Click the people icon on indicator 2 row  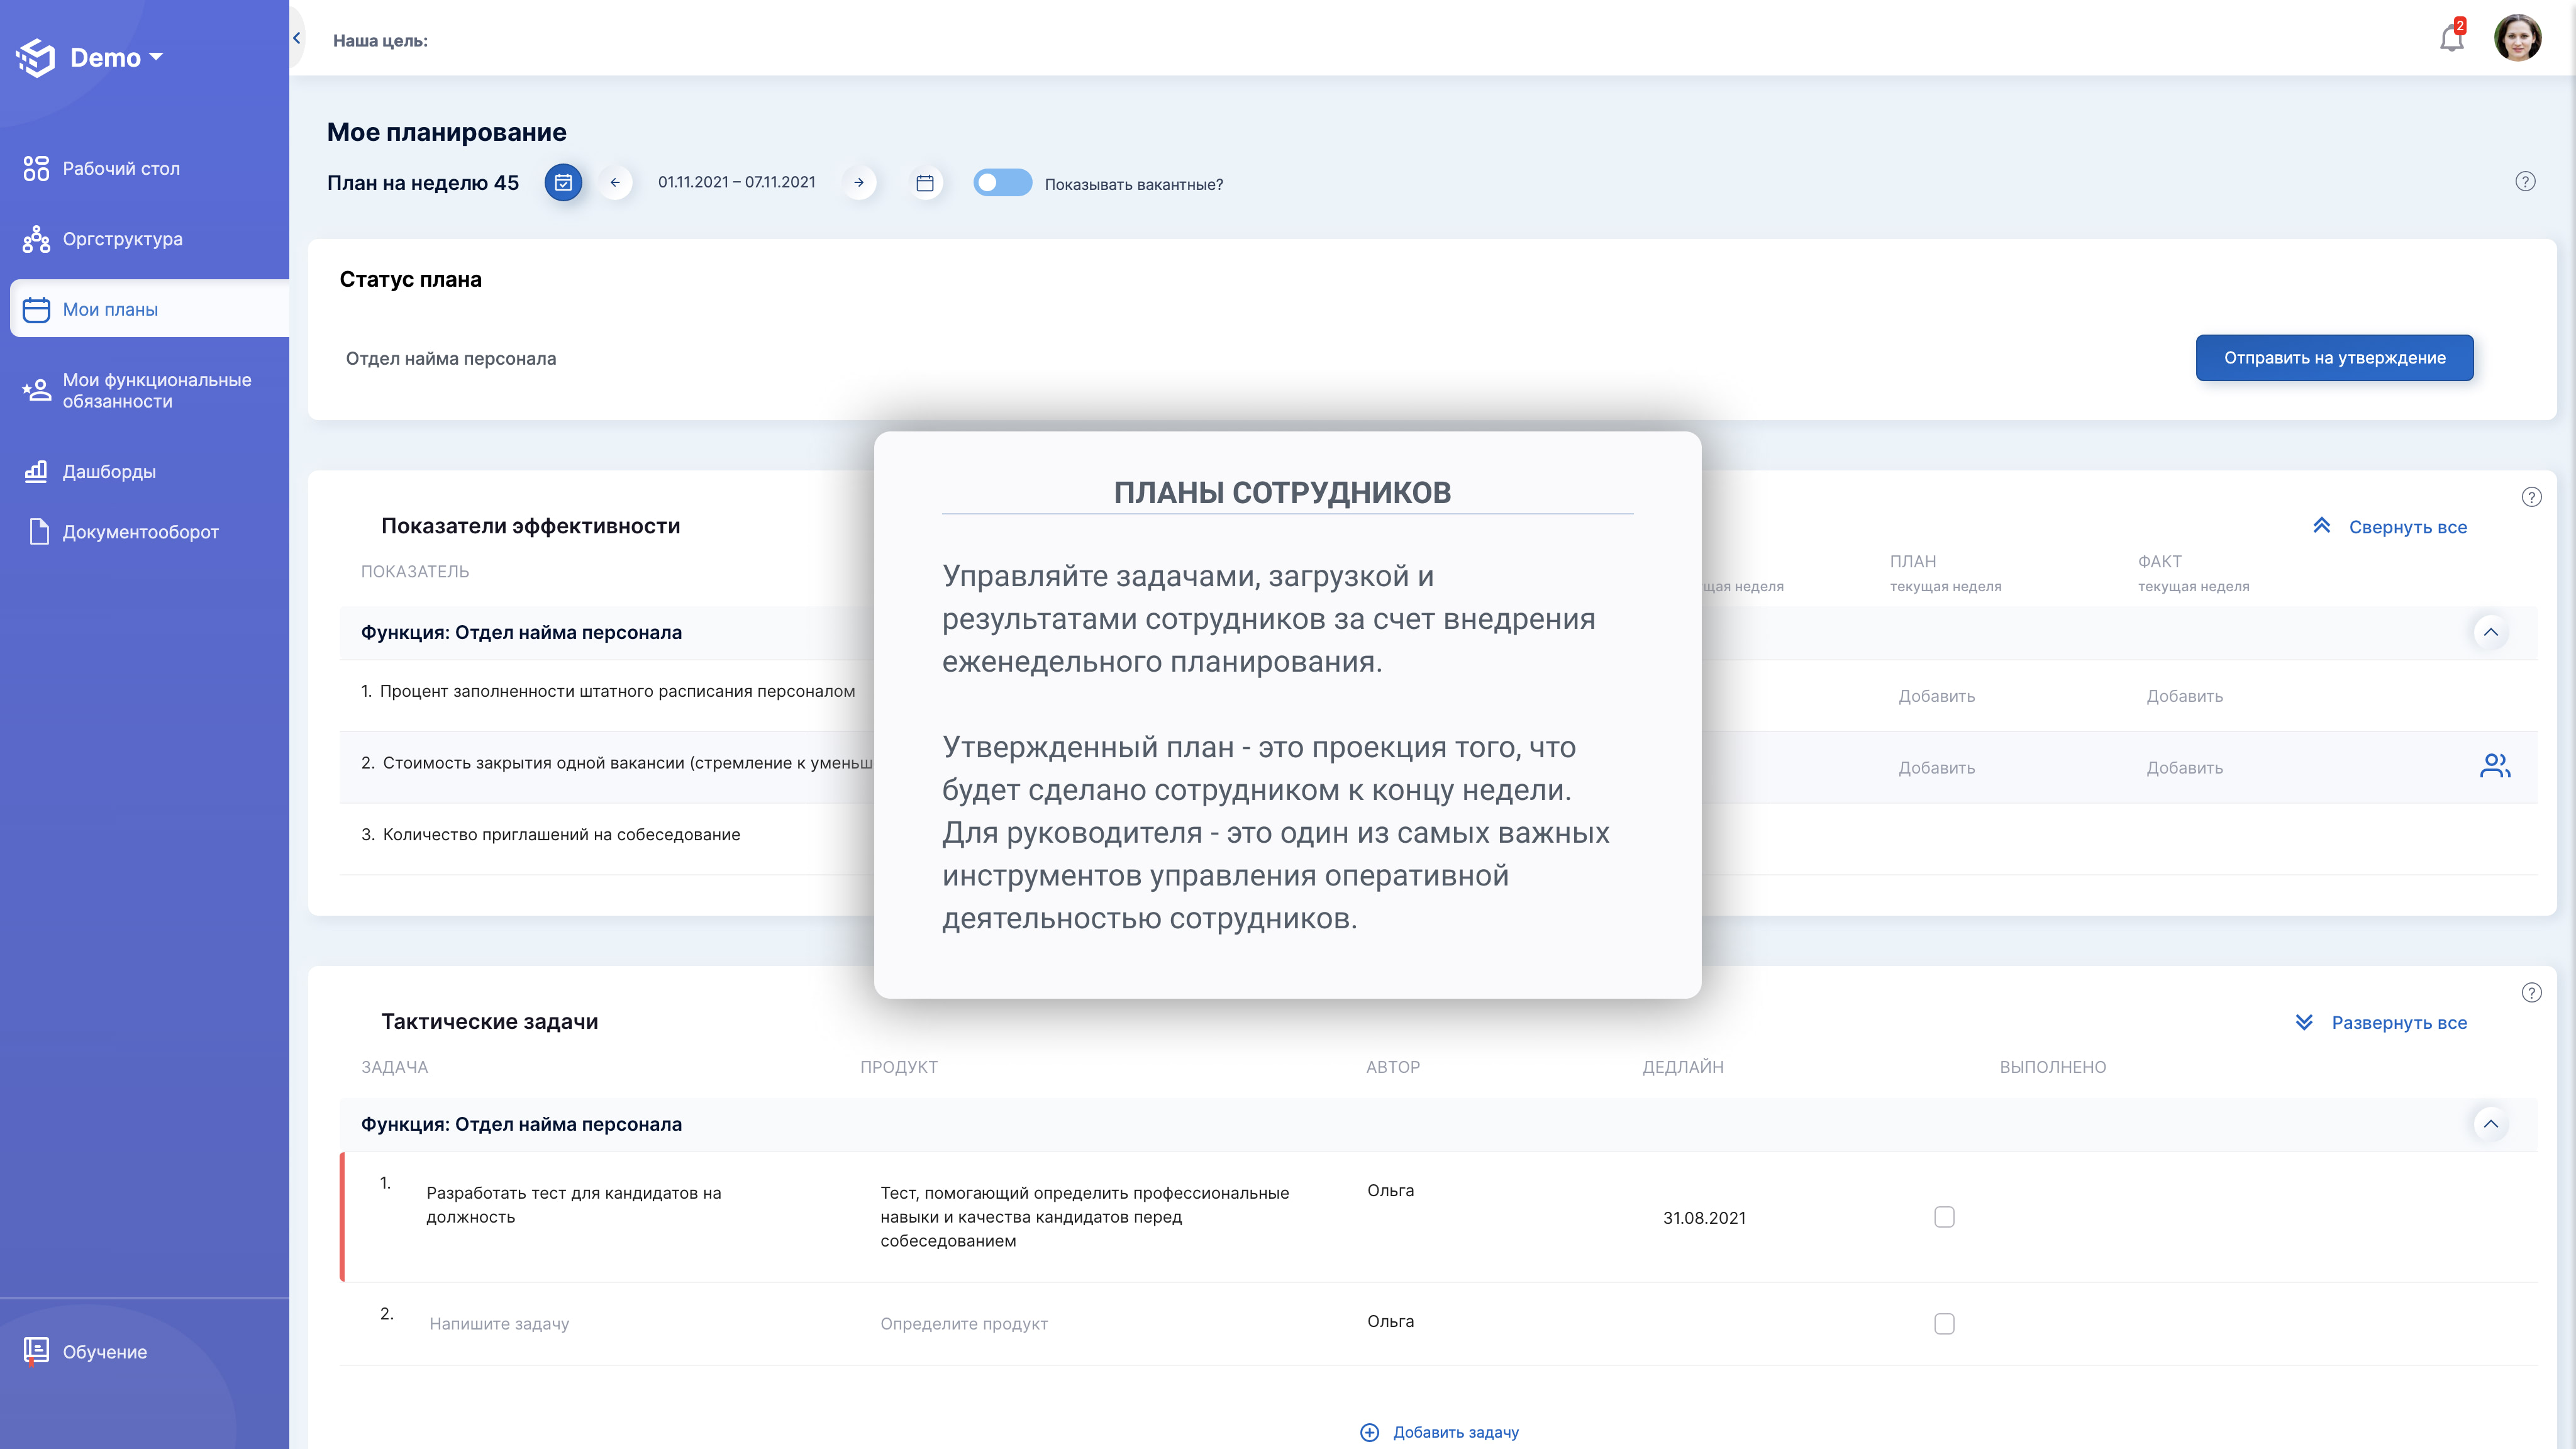tap(2495, 766)
